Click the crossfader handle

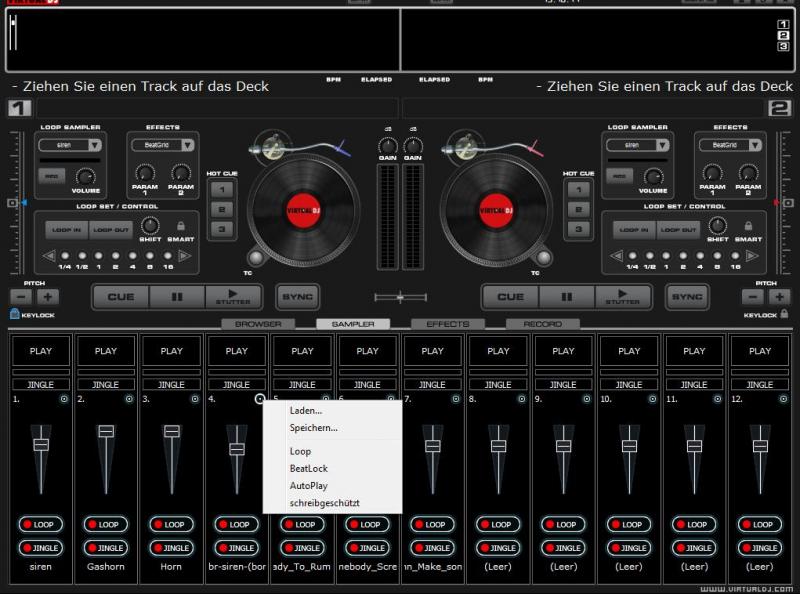tap(401, 296)
